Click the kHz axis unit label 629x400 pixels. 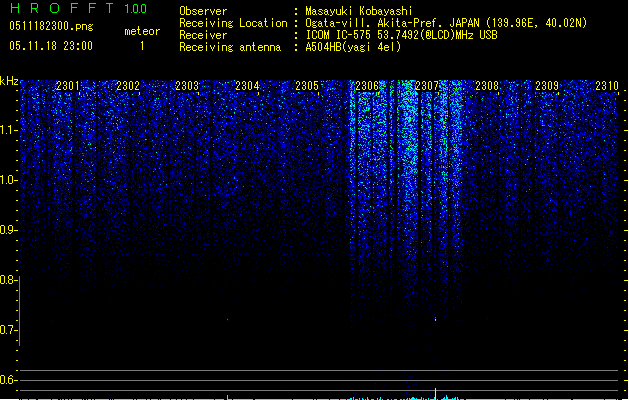click(x=9, y=81)
